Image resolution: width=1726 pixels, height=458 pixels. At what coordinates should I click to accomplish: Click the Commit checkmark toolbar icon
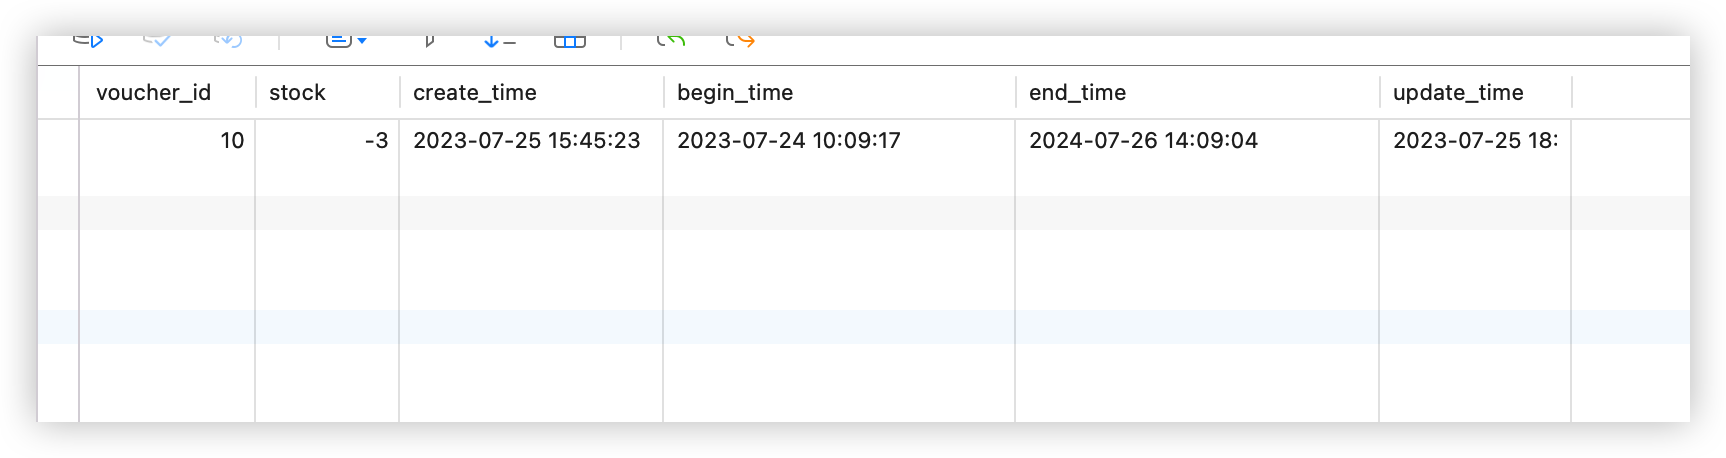(x=157, y=40)
